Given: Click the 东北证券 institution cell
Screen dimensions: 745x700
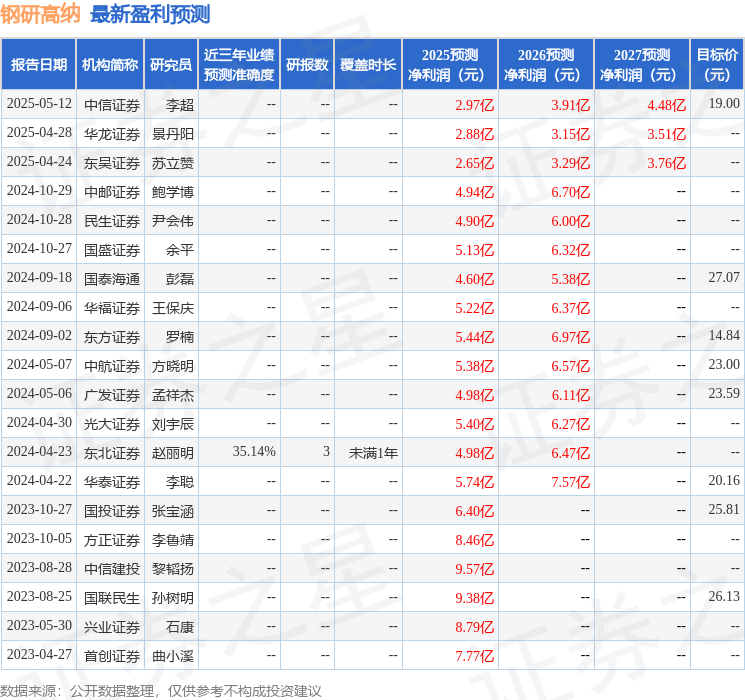Looking at the screenshot, I should click(x=112, y=453).
